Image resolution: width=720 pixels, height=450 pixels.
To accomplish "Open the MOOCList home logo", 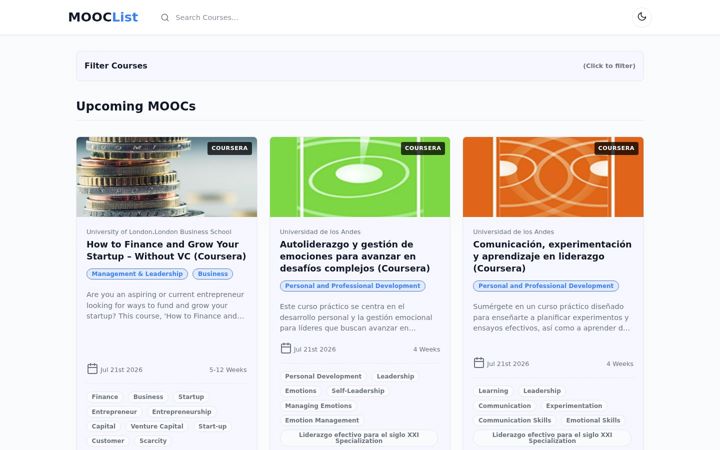I will click(x=103, y=17).
